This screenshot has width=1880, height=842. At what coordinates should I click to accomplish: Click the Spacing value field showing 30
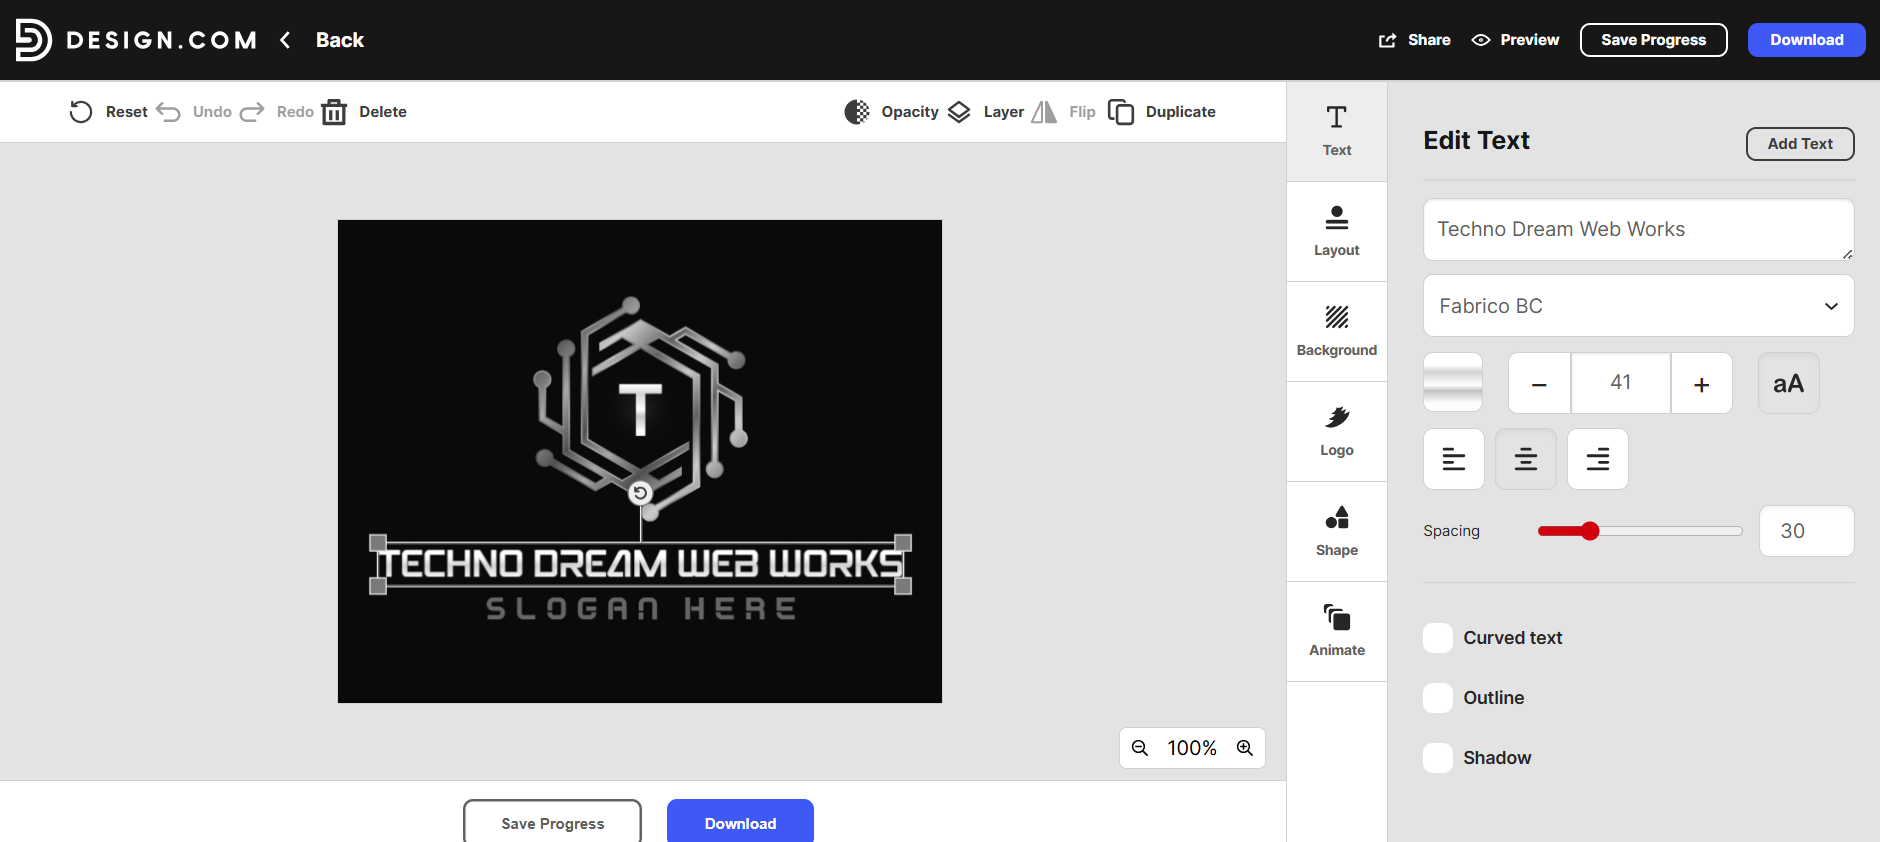[x=1807, y=531]
